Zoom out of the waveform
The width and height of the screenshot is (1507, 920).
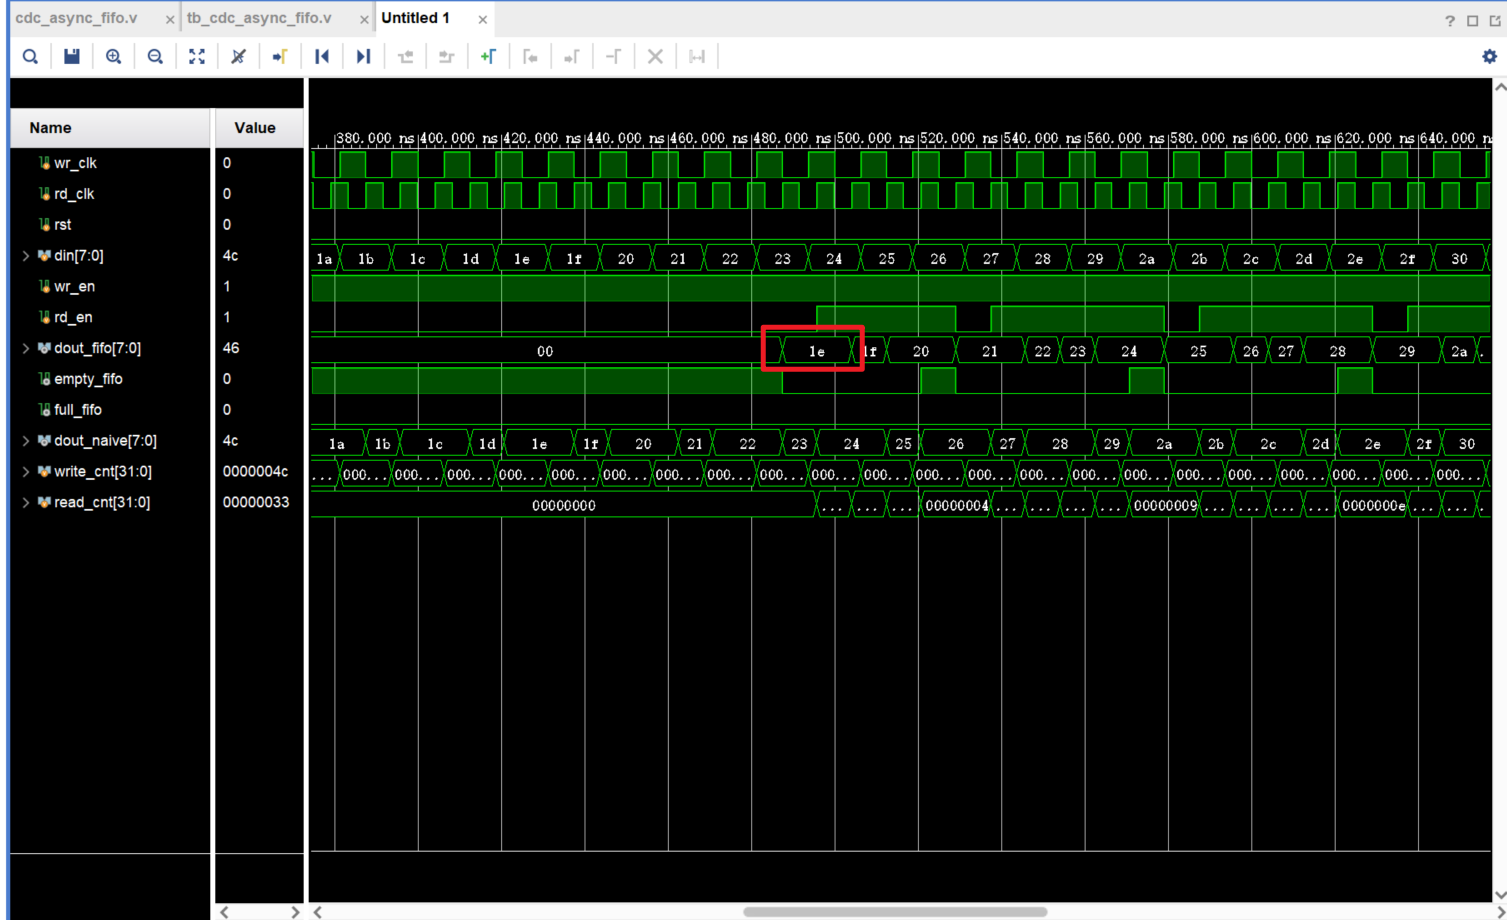(x=155, y=57)
